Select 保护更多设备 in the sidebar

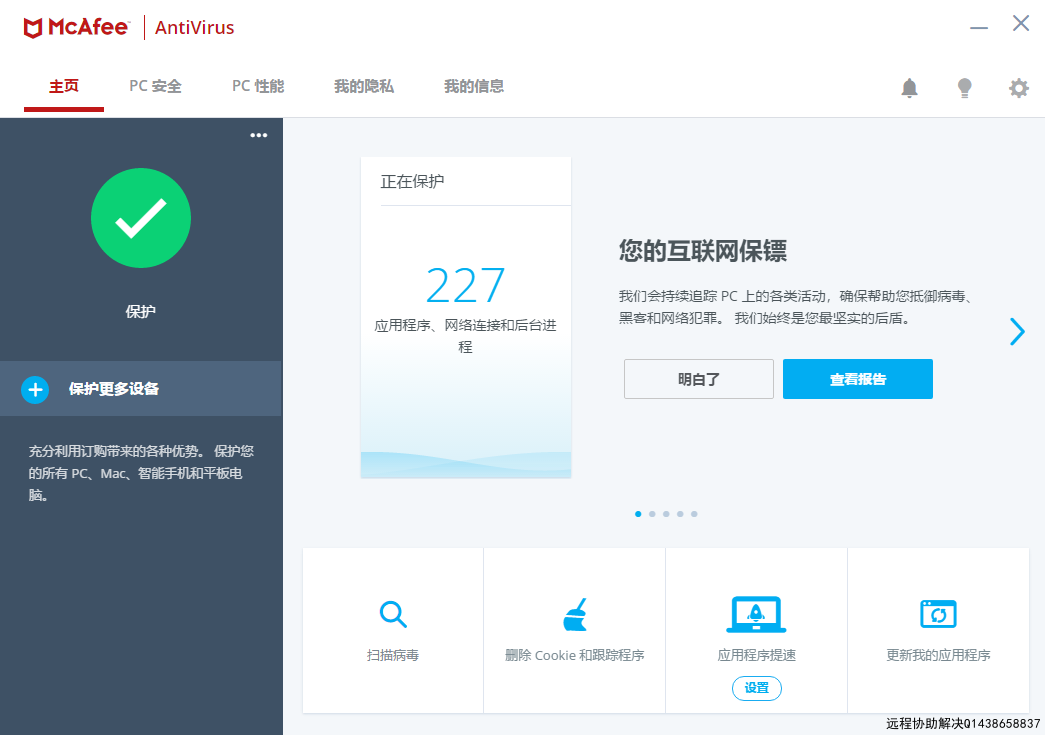pos(141,388)
